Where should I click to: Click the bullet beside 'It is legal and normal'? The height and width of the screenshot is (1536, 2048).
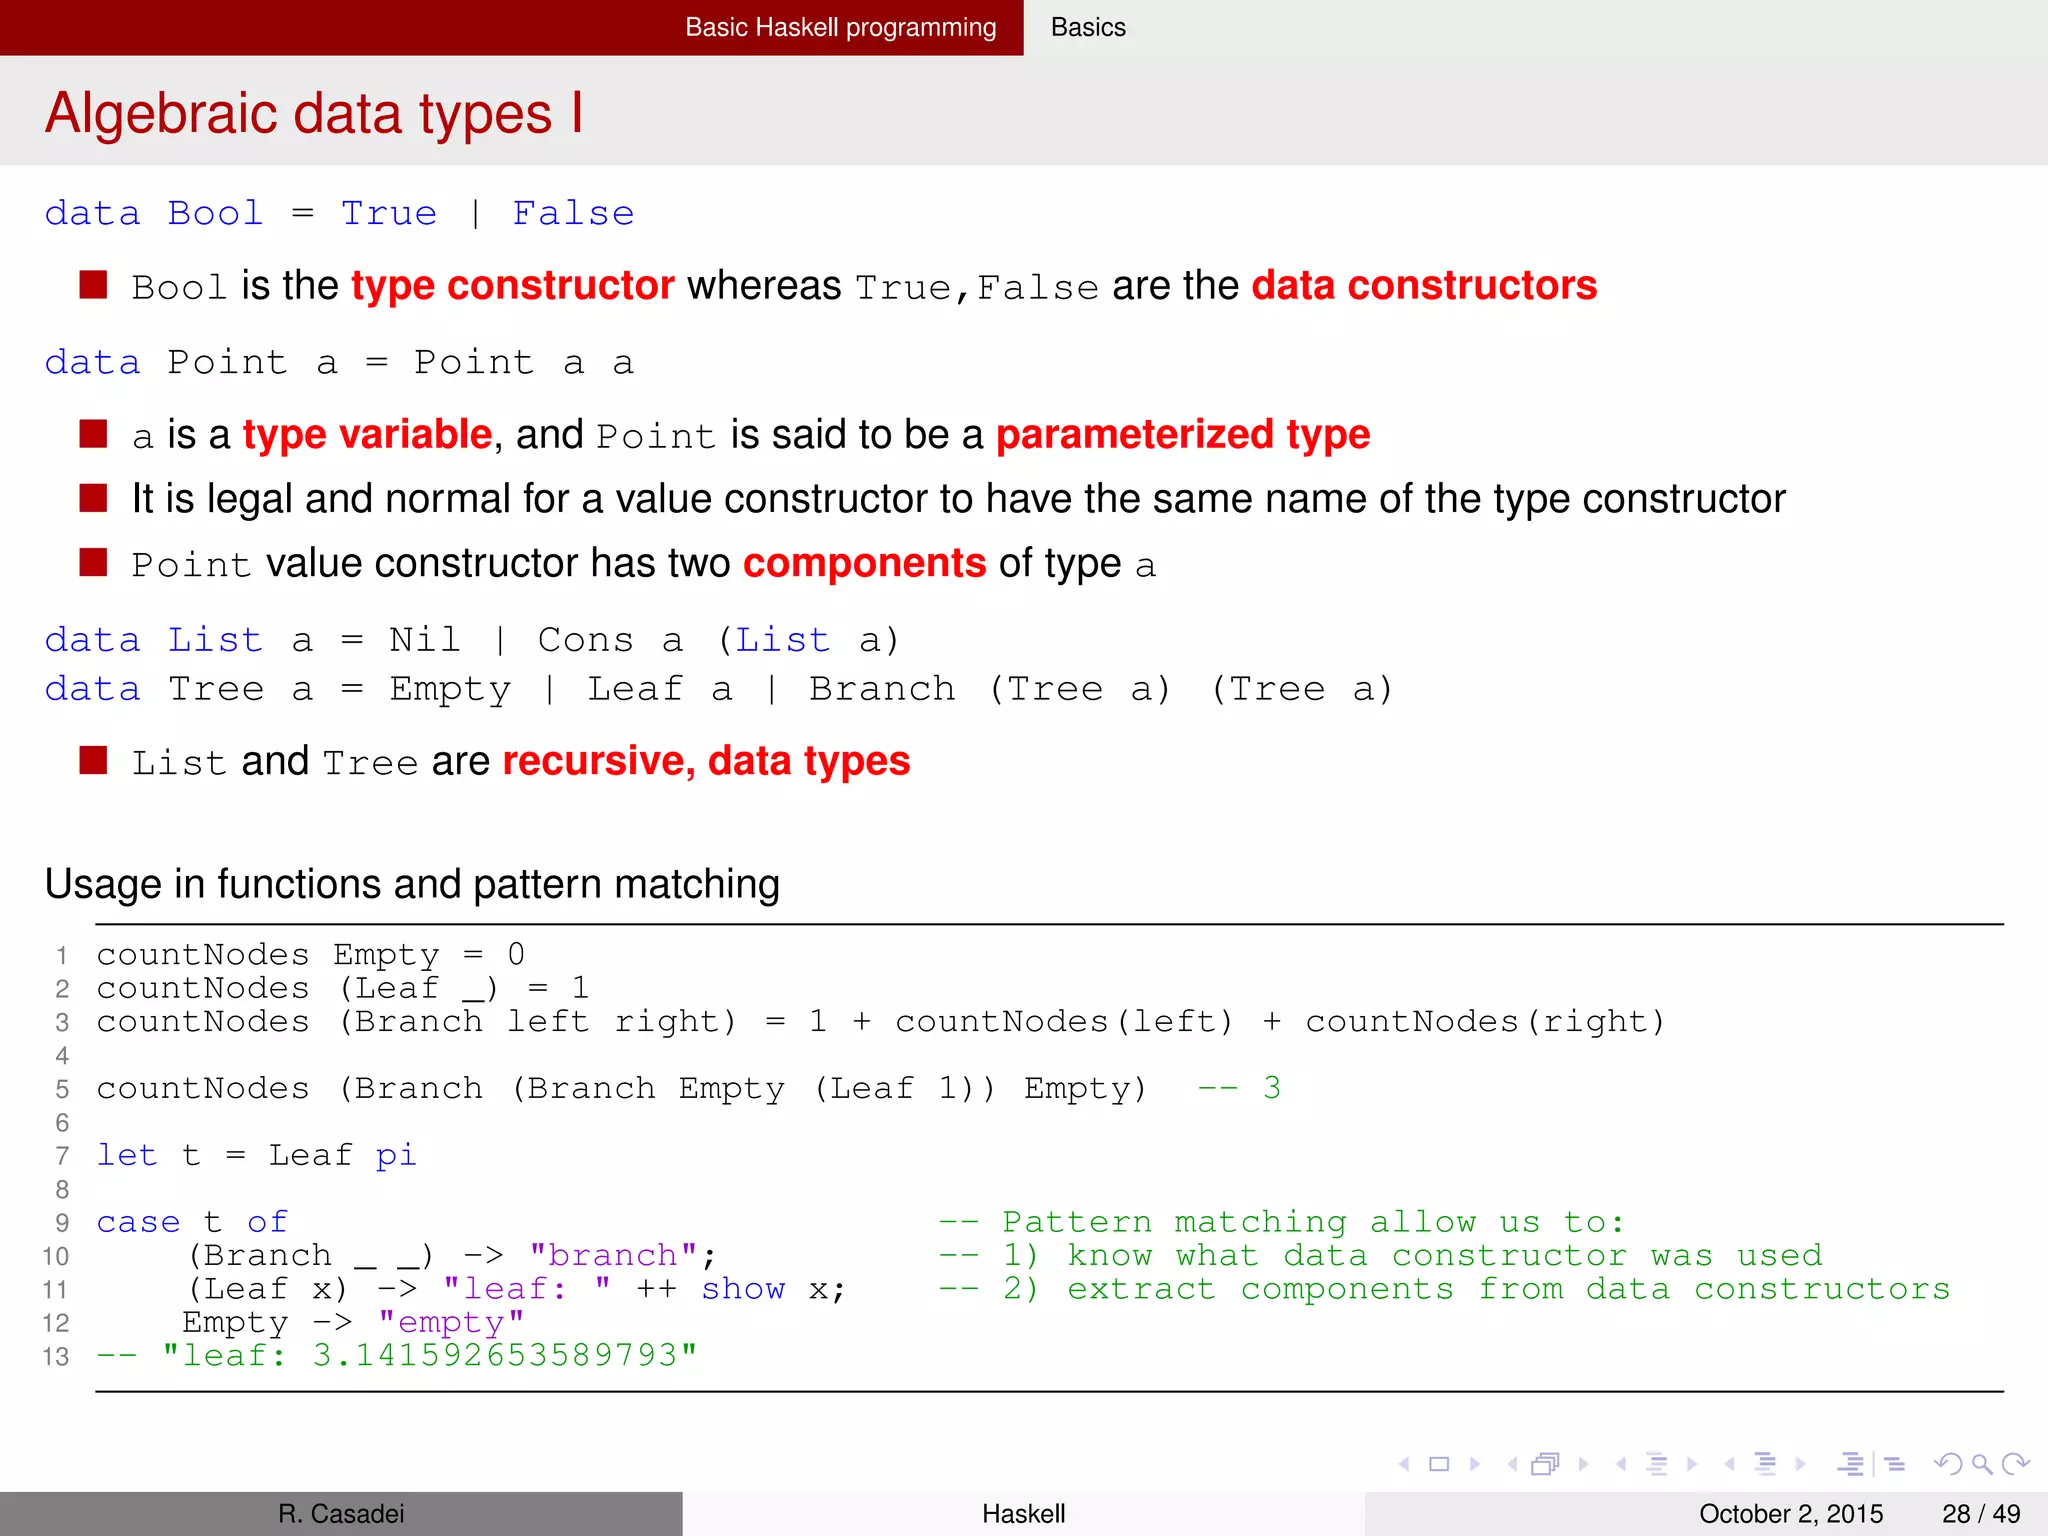point(94,497)
